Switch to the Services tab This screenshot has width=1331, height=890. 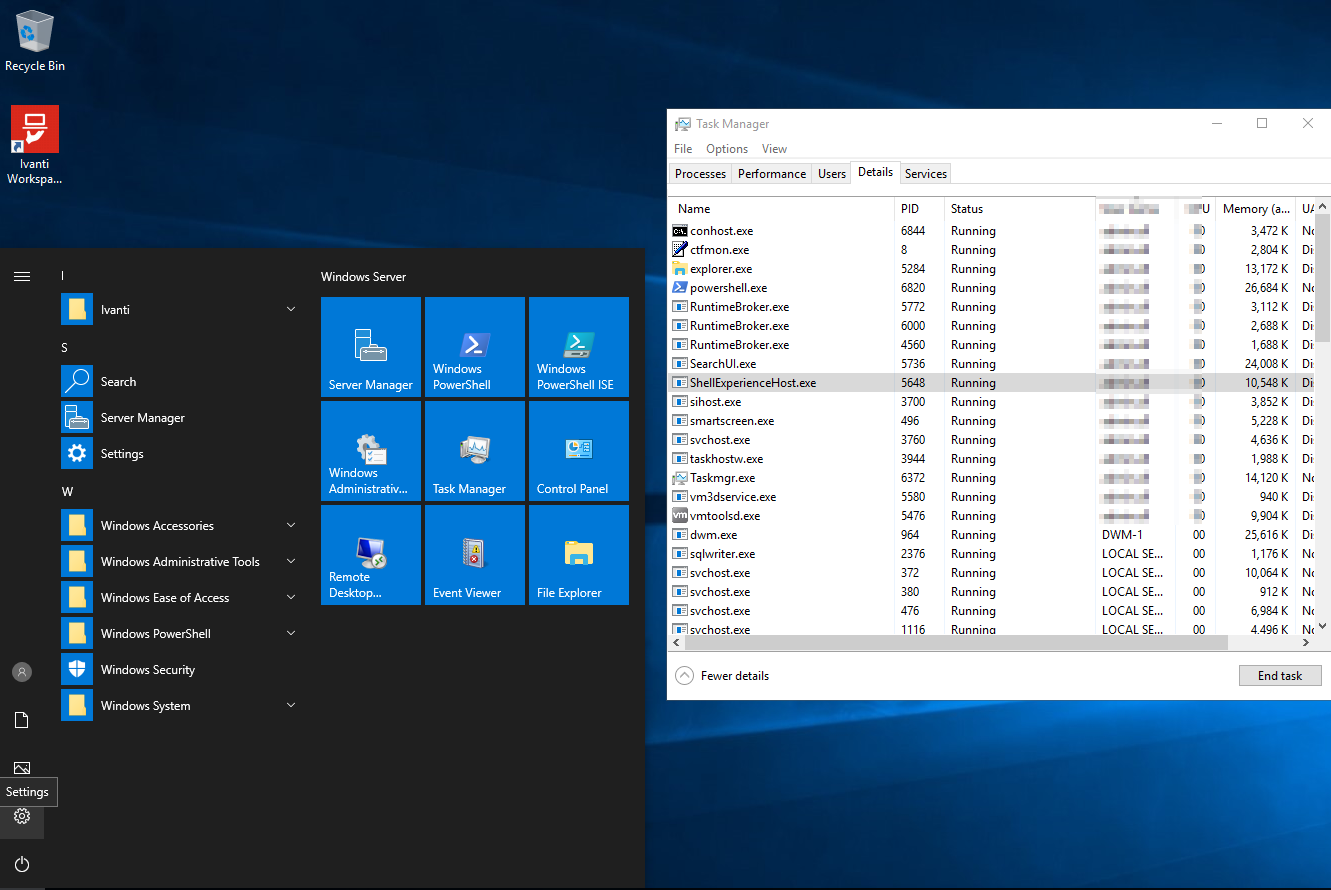pos(925,172)
